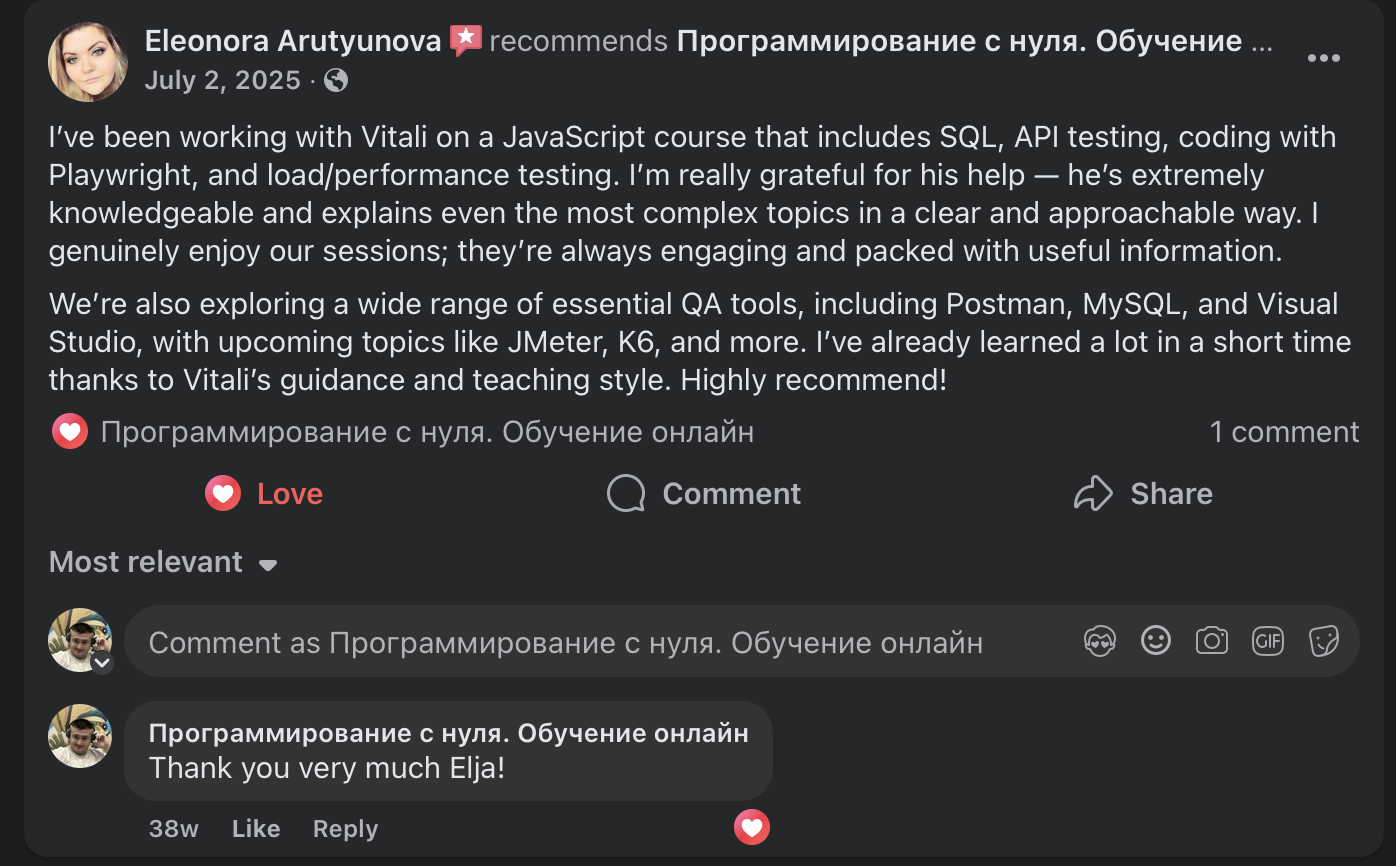The height and width of the screenshot is (866, 1396).
Task: Click the Comment button on the post
Action: click(x=704, y=493)
